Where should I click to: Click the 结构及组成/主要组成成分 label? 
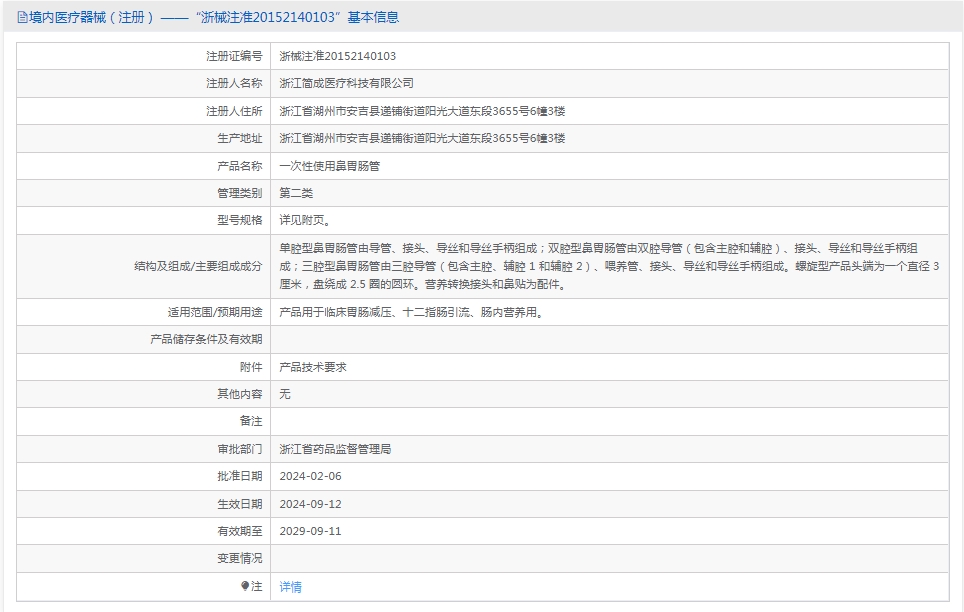pyautogui.click(x=198, y=266)
